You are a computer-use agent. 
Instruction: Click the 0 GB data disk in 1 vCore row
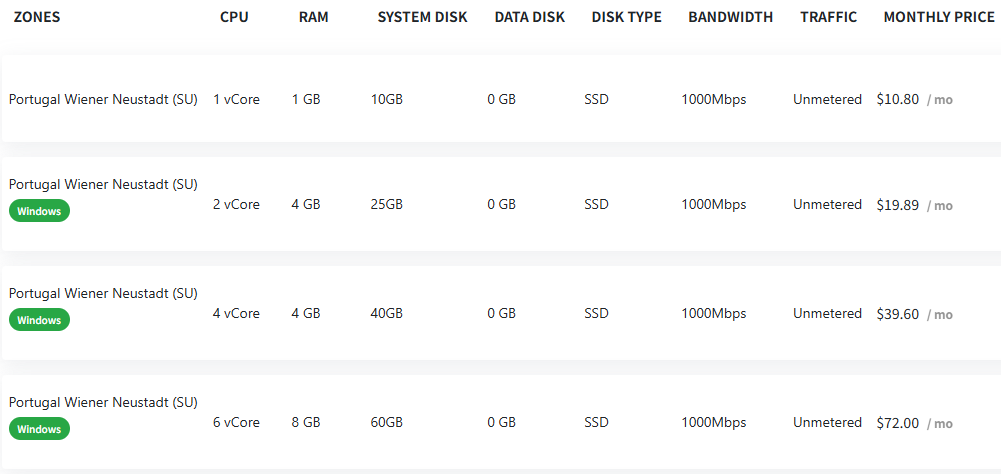pos(502,100)
